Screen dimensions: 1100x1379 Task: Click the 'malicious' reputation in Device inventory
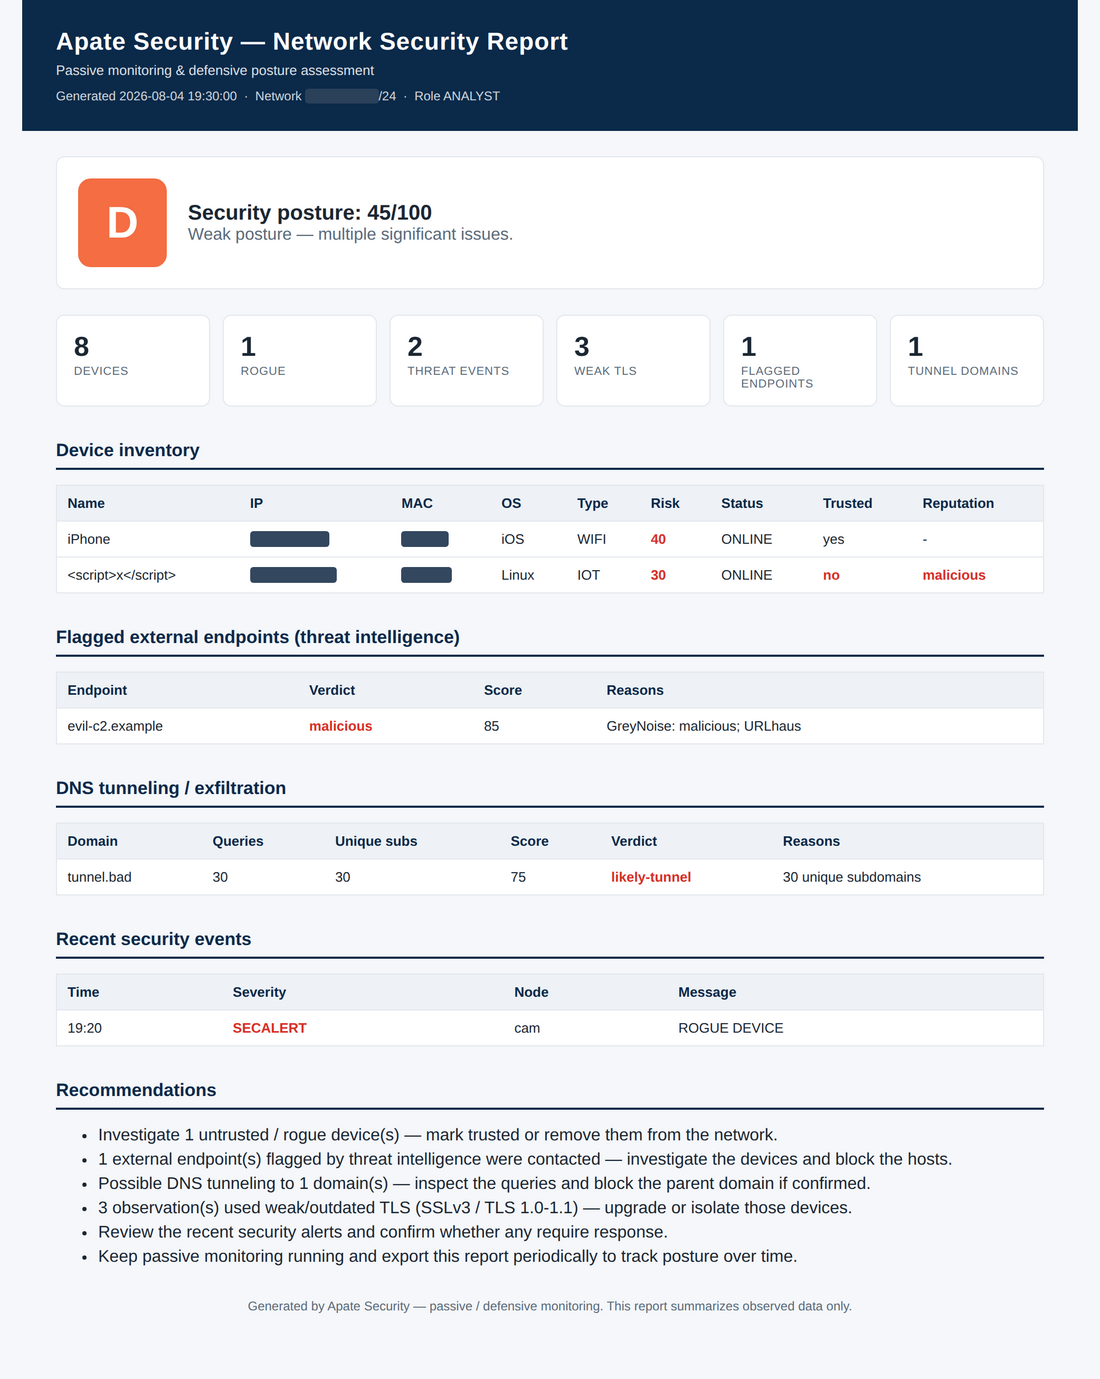954,575
